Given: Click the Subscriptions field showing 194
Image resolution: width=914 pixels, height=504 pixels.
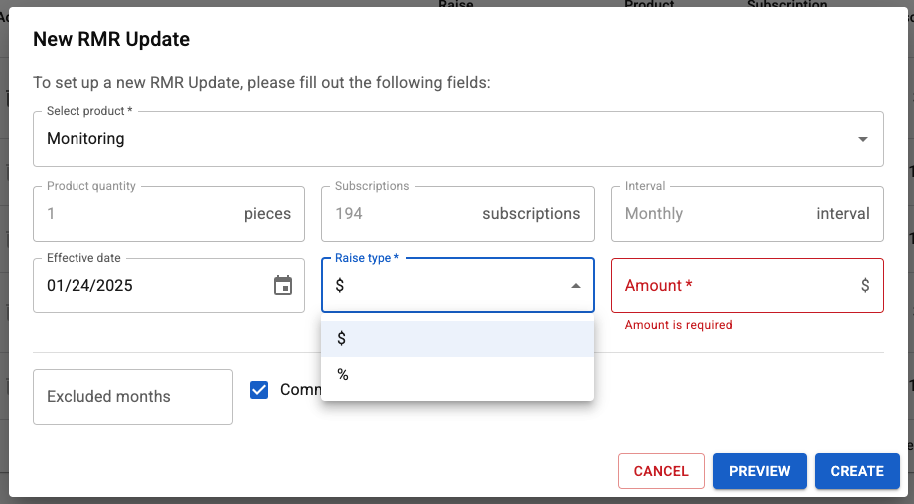Looking at the screenshot, I should [x=400, y=214].
